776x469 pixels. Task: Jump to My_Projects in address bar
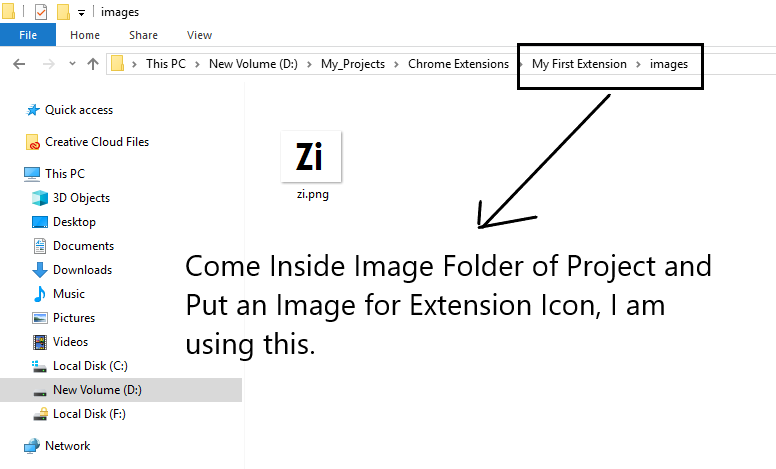click(353, 64)
